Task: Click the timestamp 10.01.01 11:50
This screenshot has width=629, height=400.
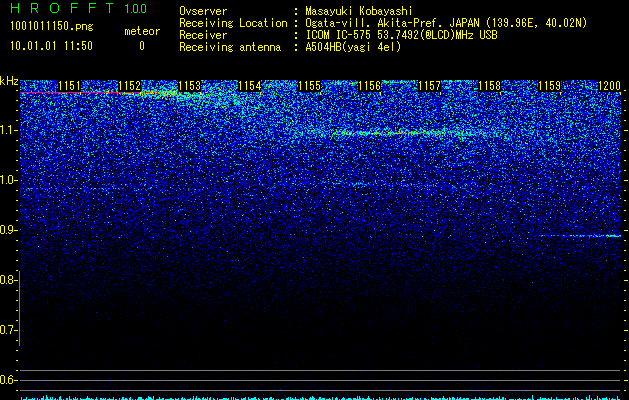Action: [51, 46]
